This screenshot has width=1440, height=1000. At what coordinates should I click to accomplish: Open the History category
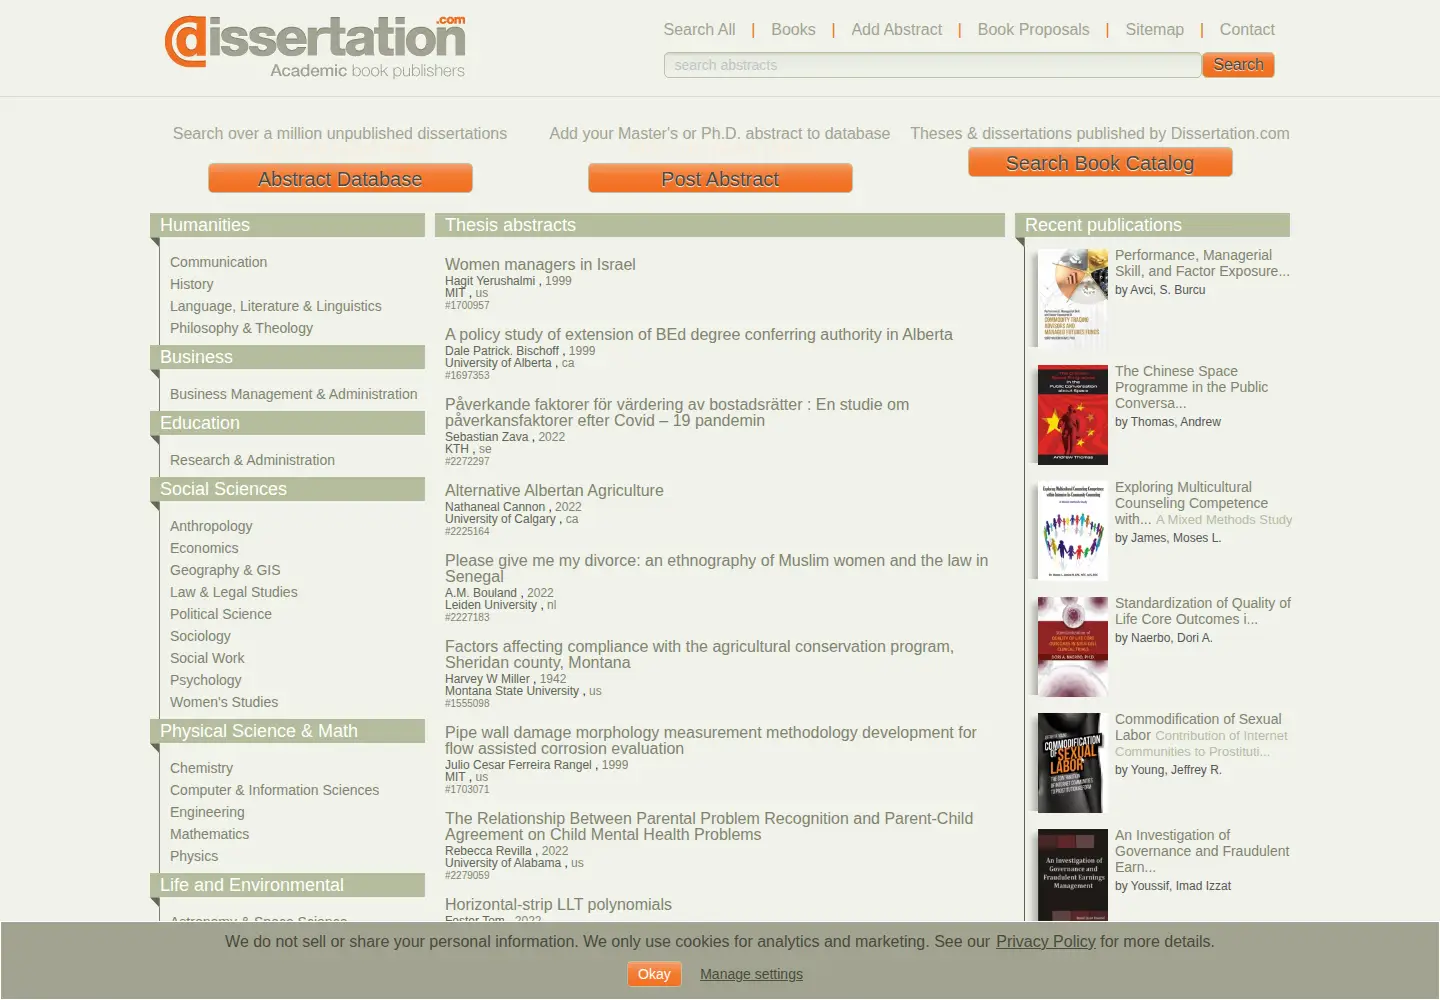[191, 284]
